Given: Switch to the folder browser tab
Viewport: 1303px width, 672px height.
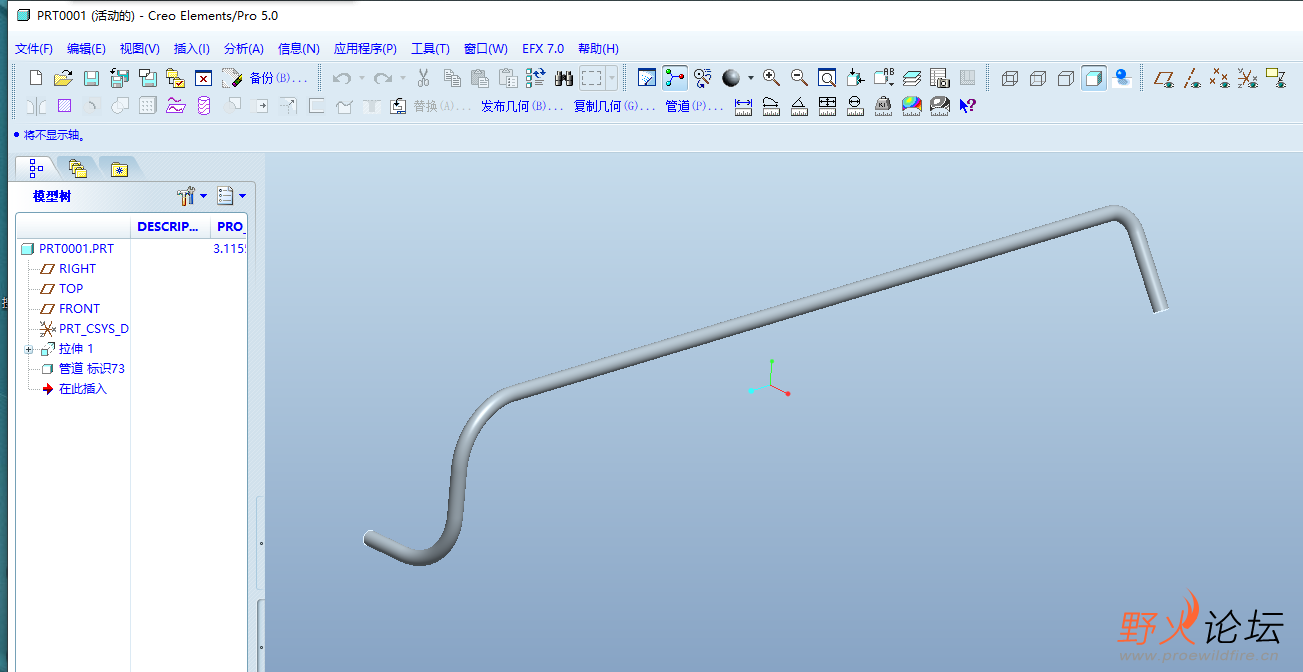Looking at the screenshot, I should [78, 168].
